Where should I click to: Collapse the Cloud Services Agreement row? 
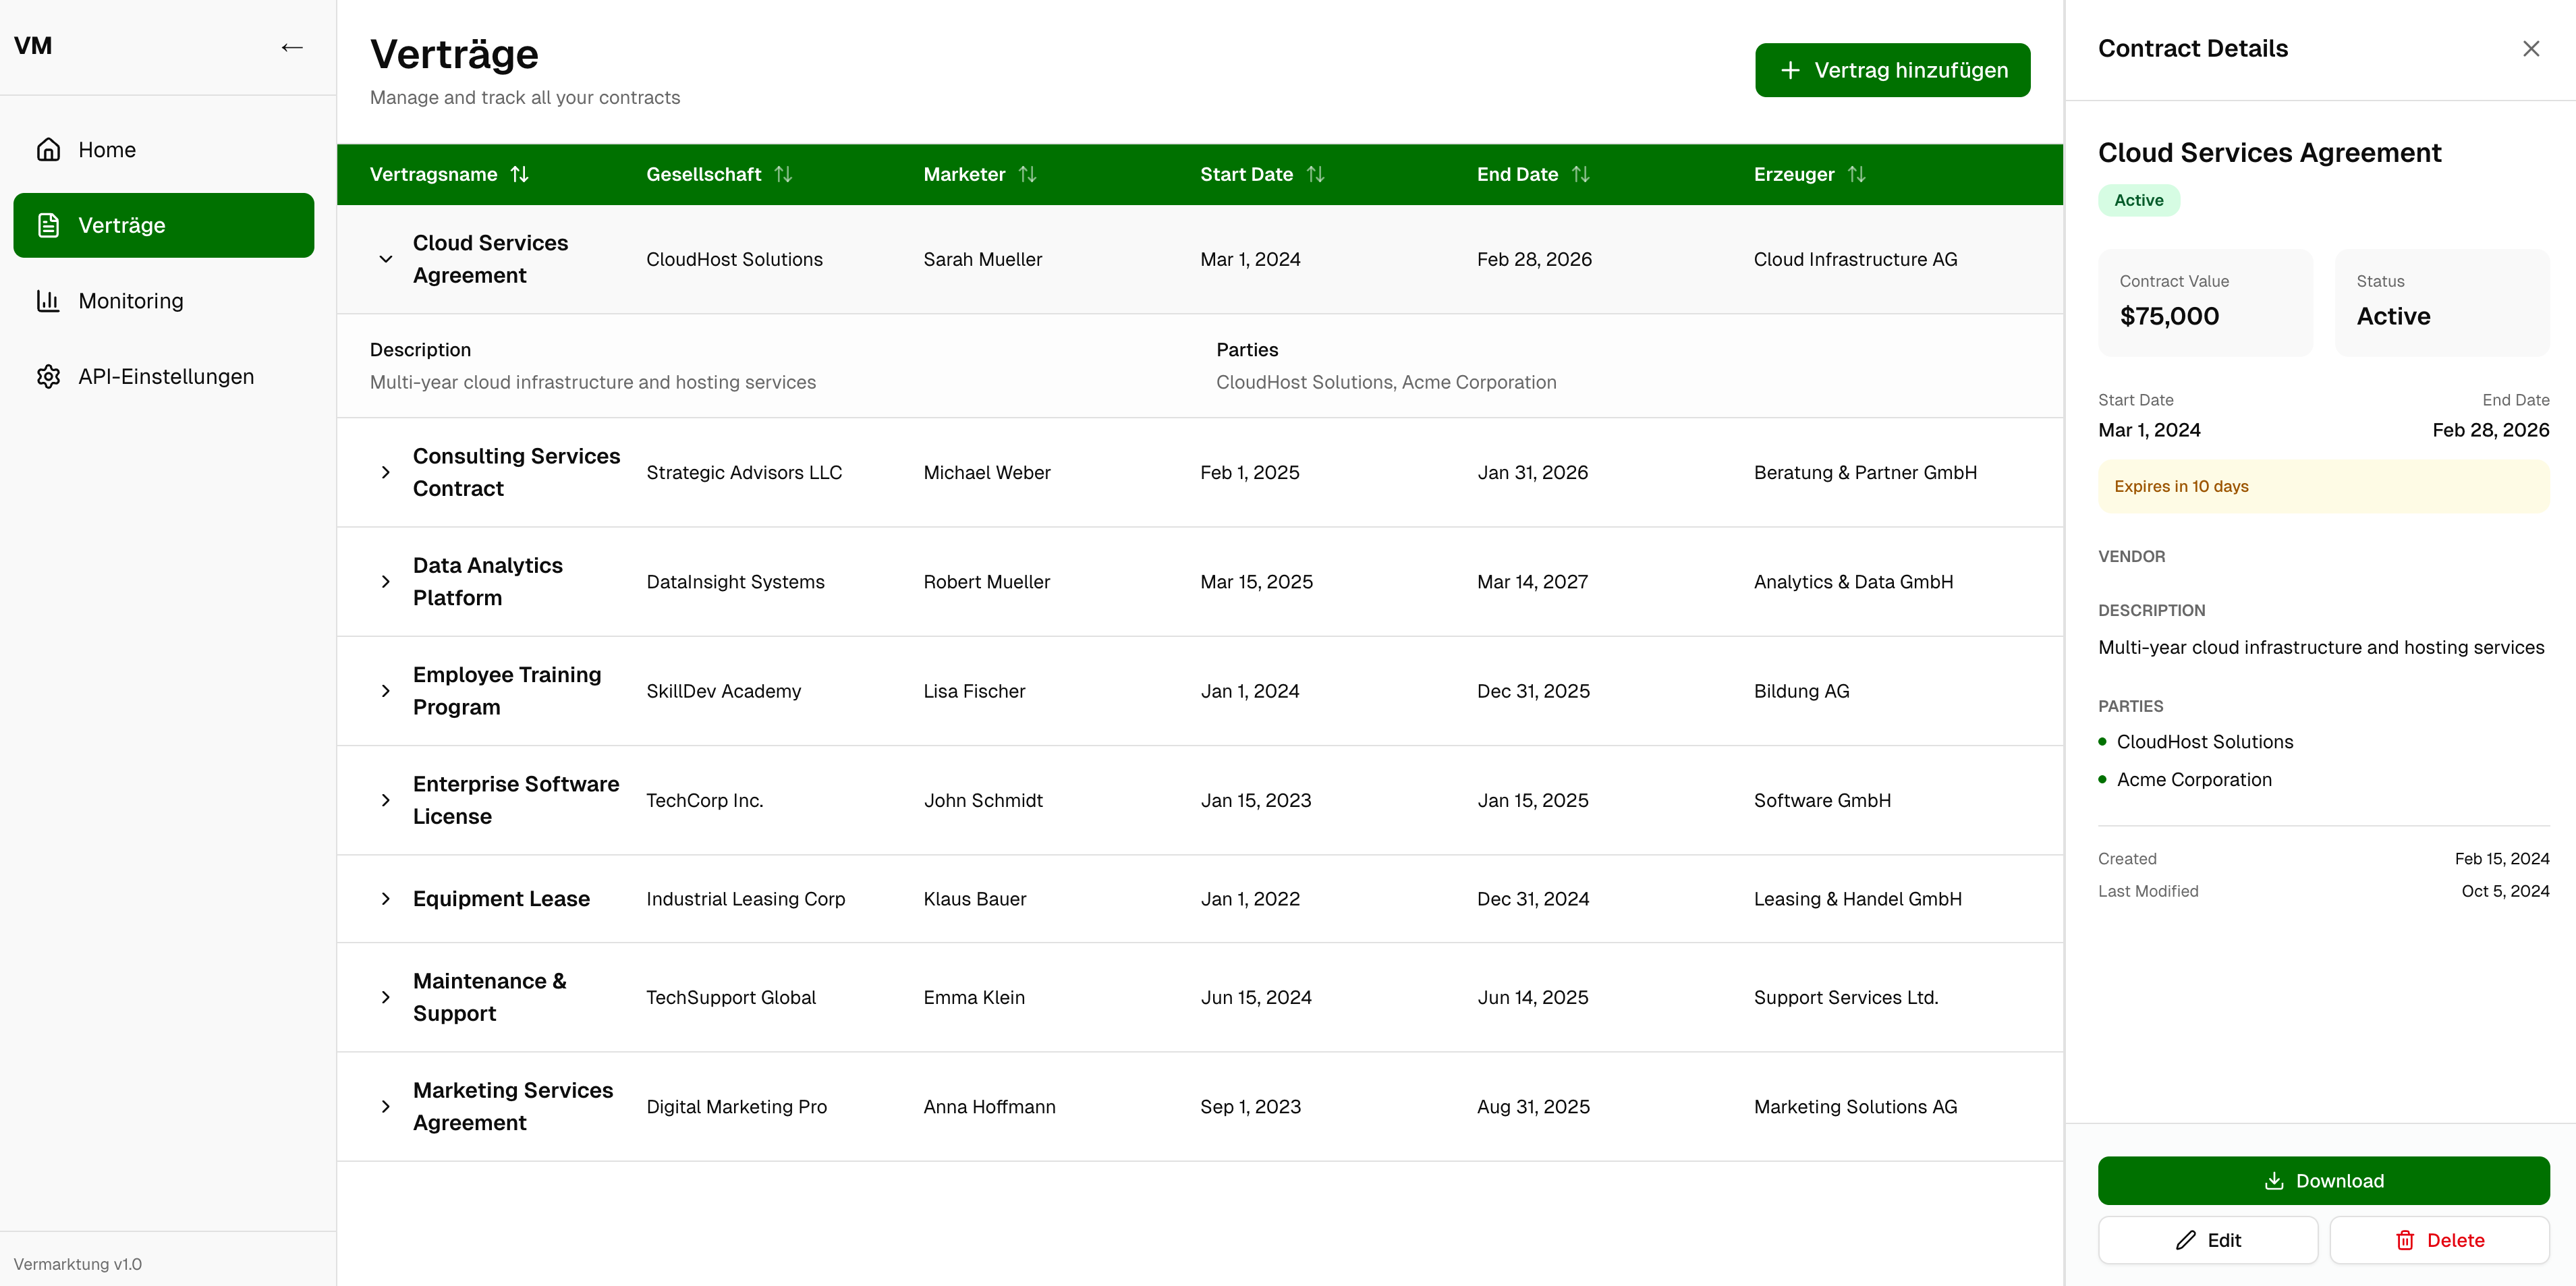pos(387,259)
